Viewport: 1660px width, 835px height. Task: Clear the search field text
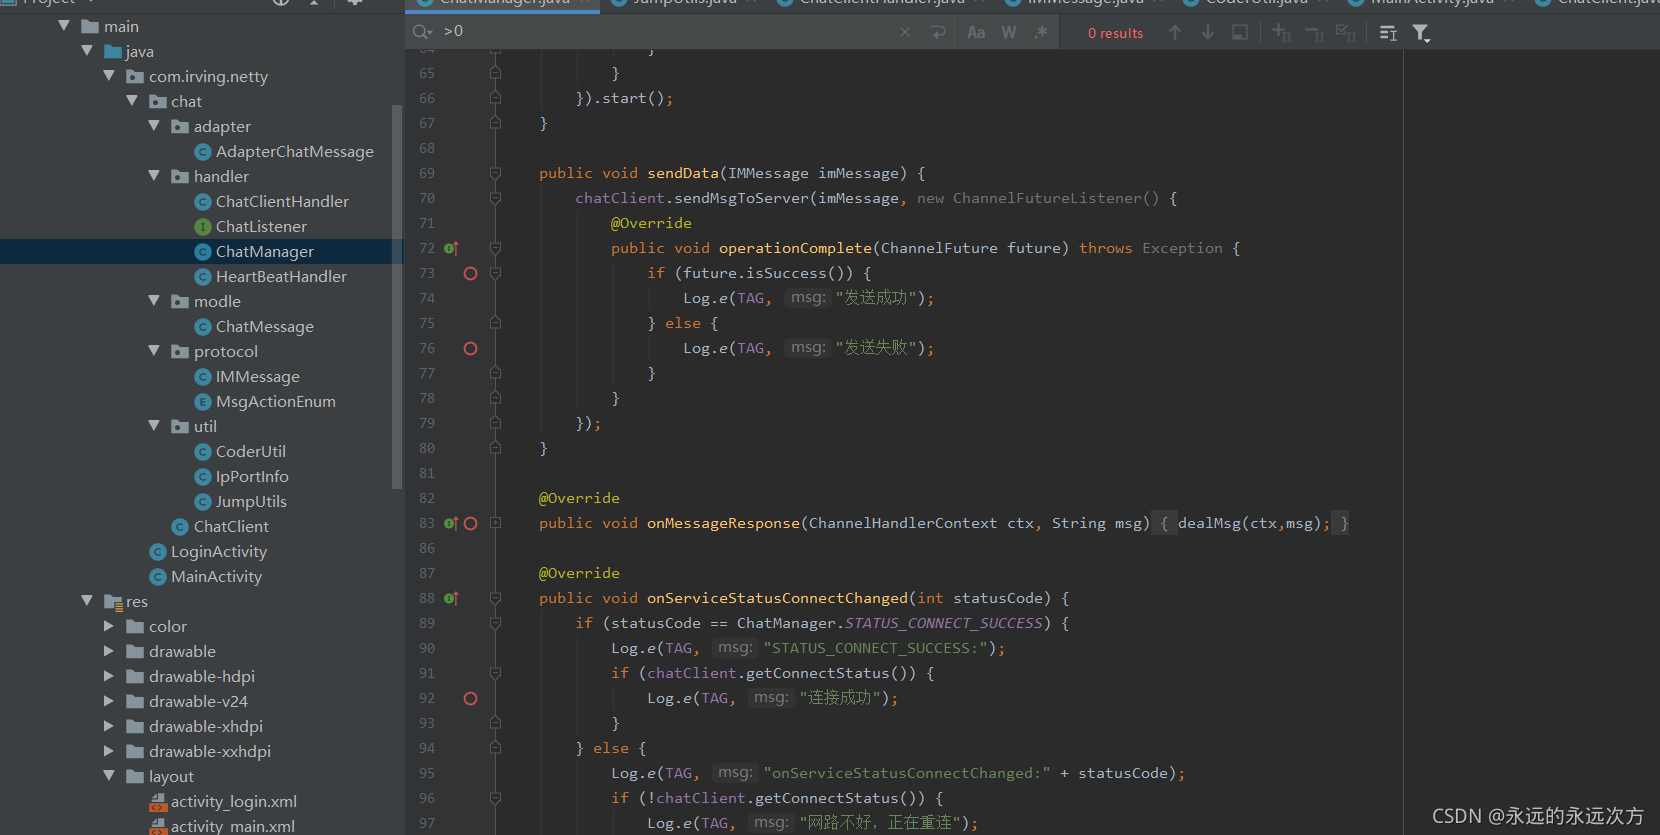coord(905,33)
